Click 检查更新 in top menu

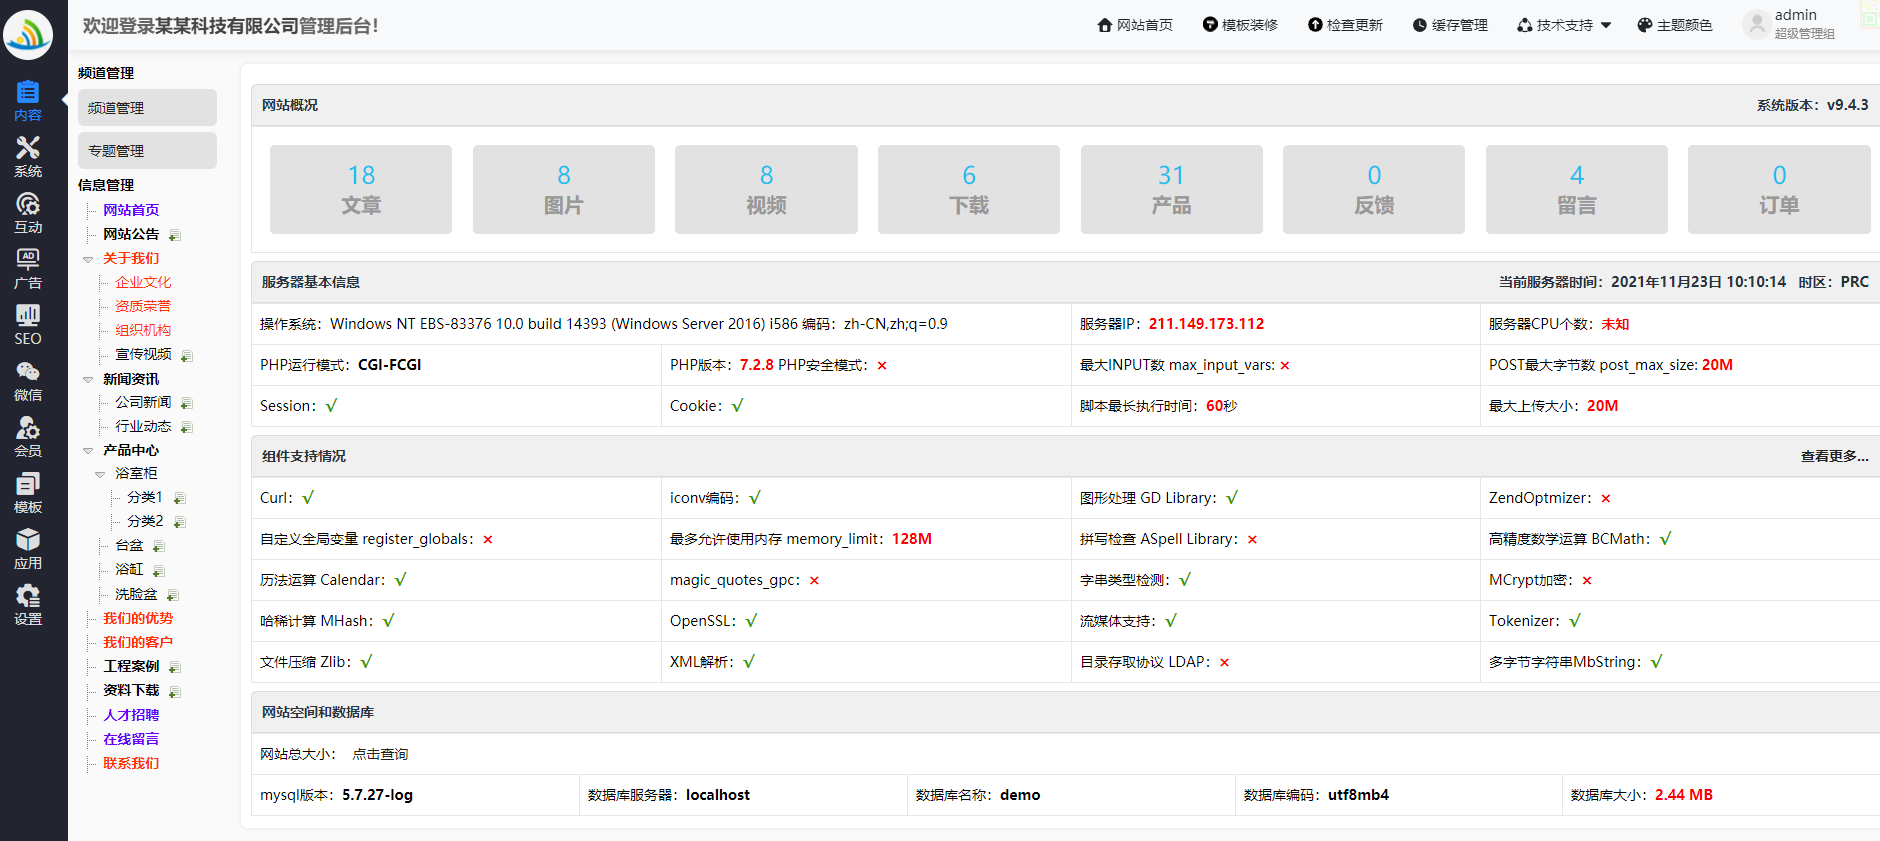1345,25
